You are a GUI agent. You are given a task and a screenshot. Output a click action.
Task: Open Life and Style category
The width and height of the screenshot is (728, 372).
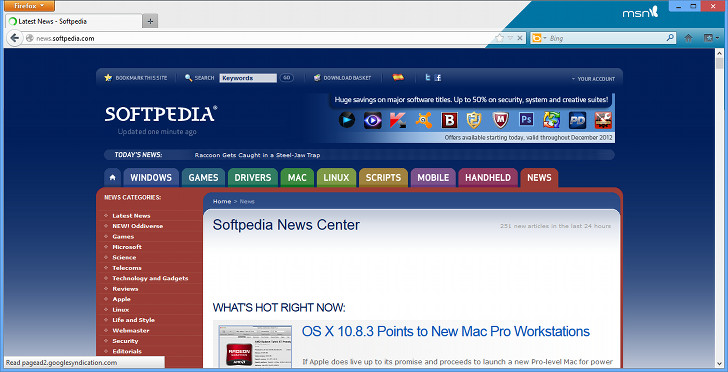pyautogui.click(x=133, y=320)
